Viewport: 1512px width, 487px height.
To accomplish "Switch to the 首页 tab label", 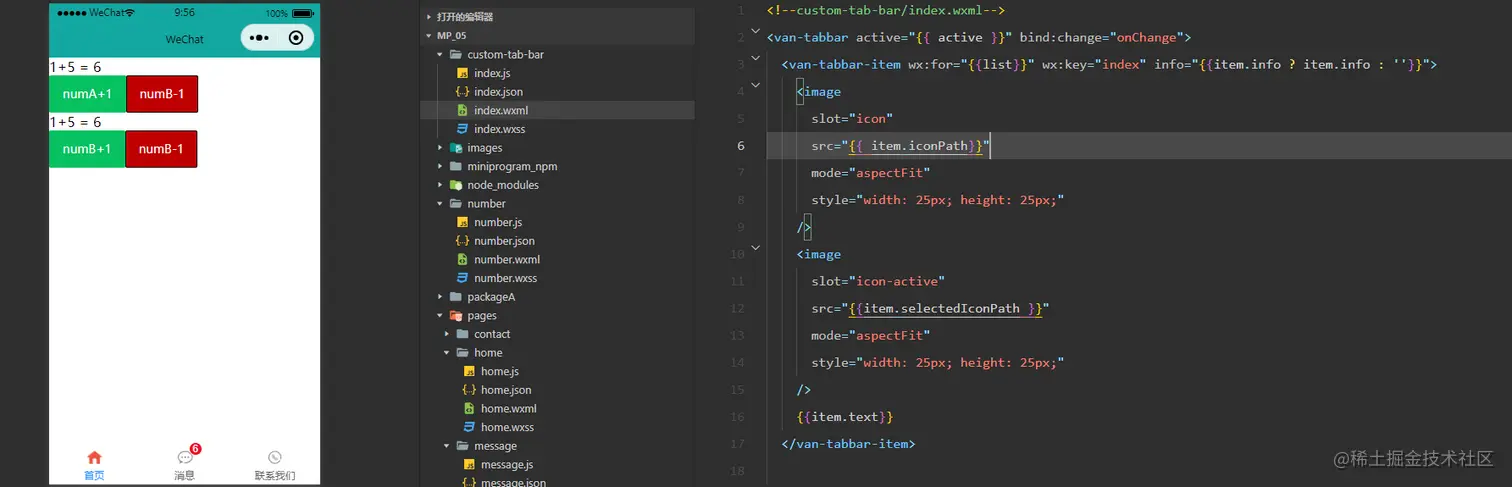I will 94,475.
